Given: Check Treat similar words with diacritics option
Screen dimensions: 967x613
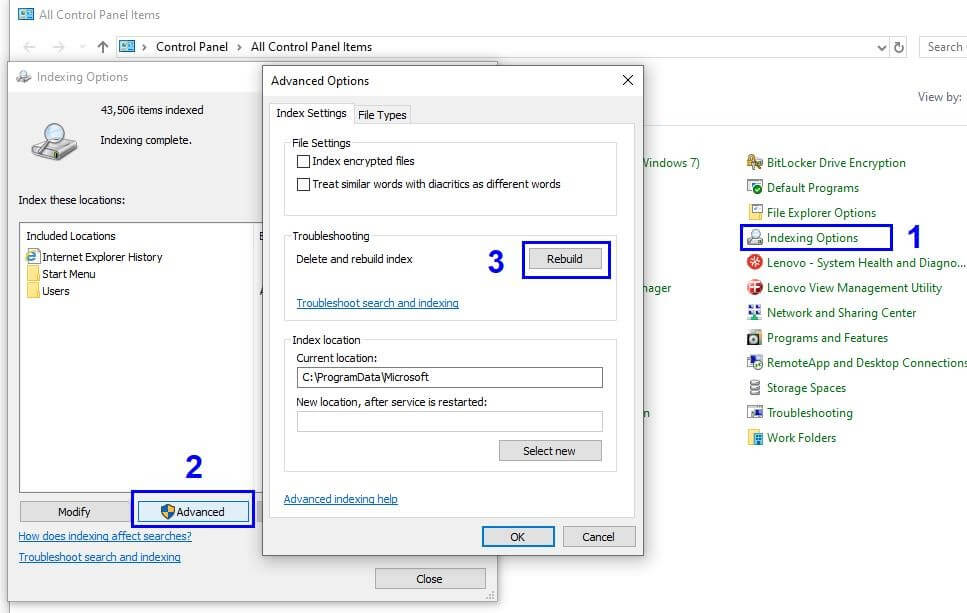Looking at the screenshot, I should point(303,182).
